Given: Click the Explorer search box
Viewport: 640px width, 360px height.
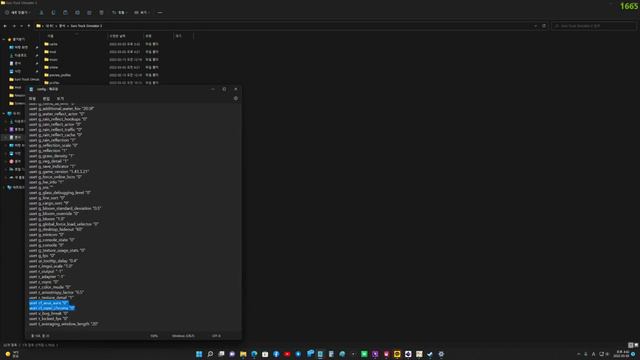Looking at the screenshot, I should (x=593, y=26).
